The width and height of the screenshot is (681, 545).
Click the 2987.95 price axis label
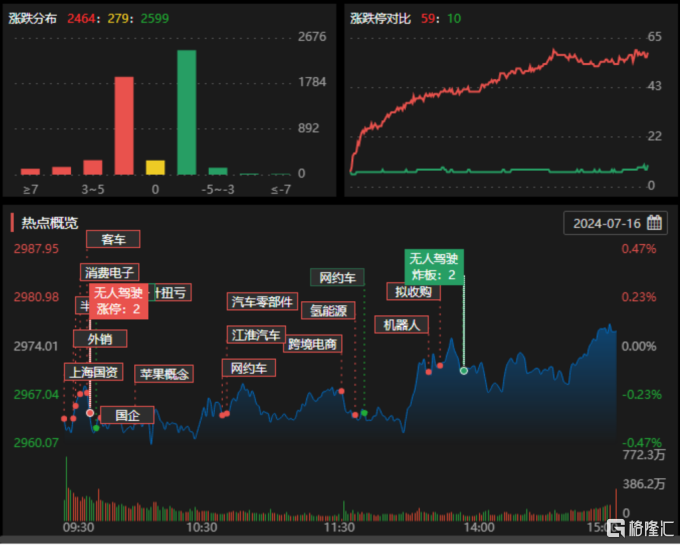pos(36,249)
